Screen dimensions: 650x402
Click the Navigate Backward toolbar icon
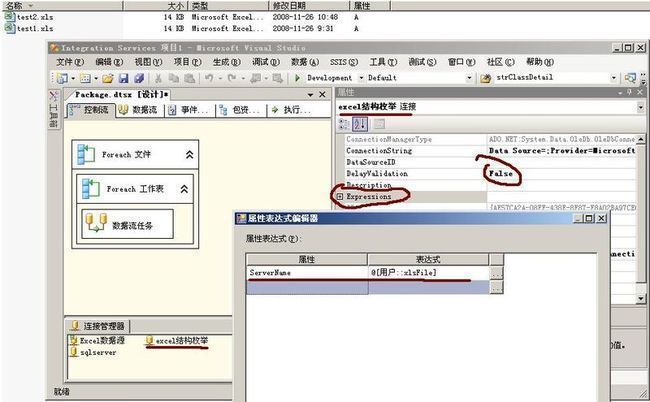256,78
